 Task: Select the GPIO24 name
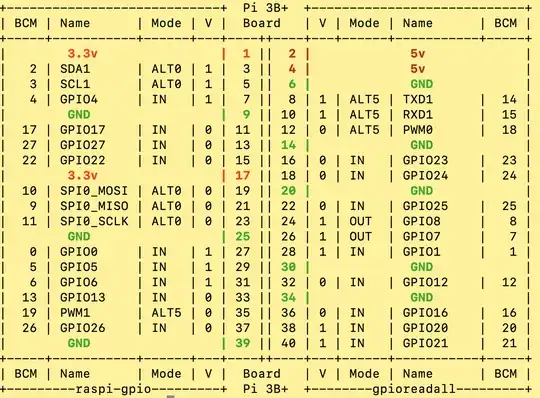(x=425, y=176)
